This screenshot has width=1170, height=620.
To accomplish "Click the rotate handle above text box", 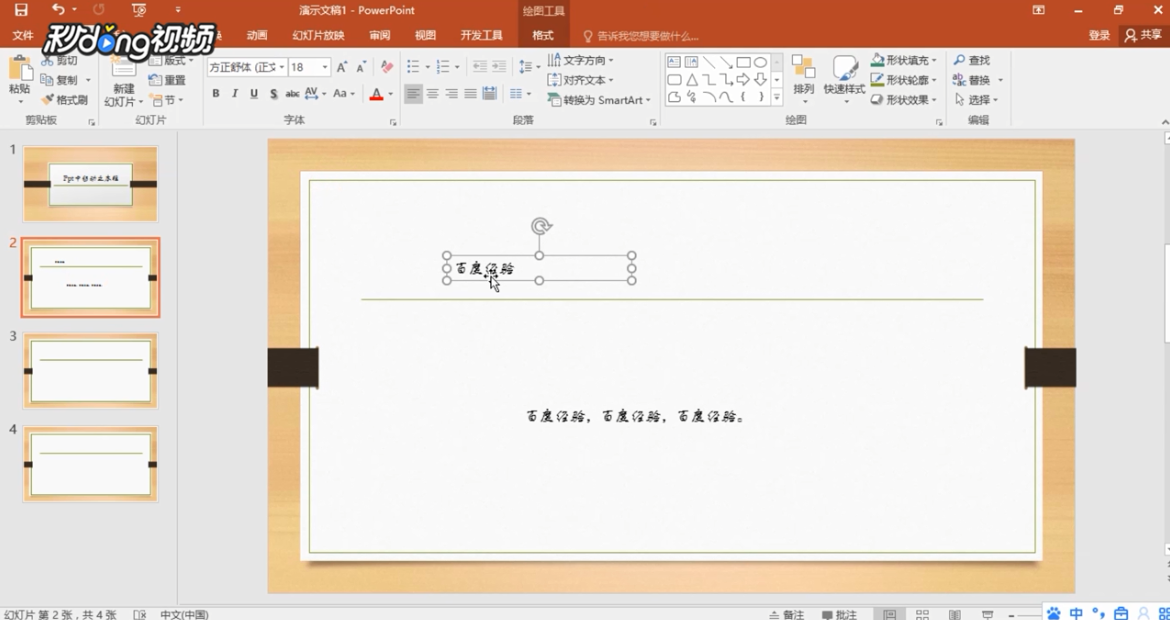I will 542,225.
